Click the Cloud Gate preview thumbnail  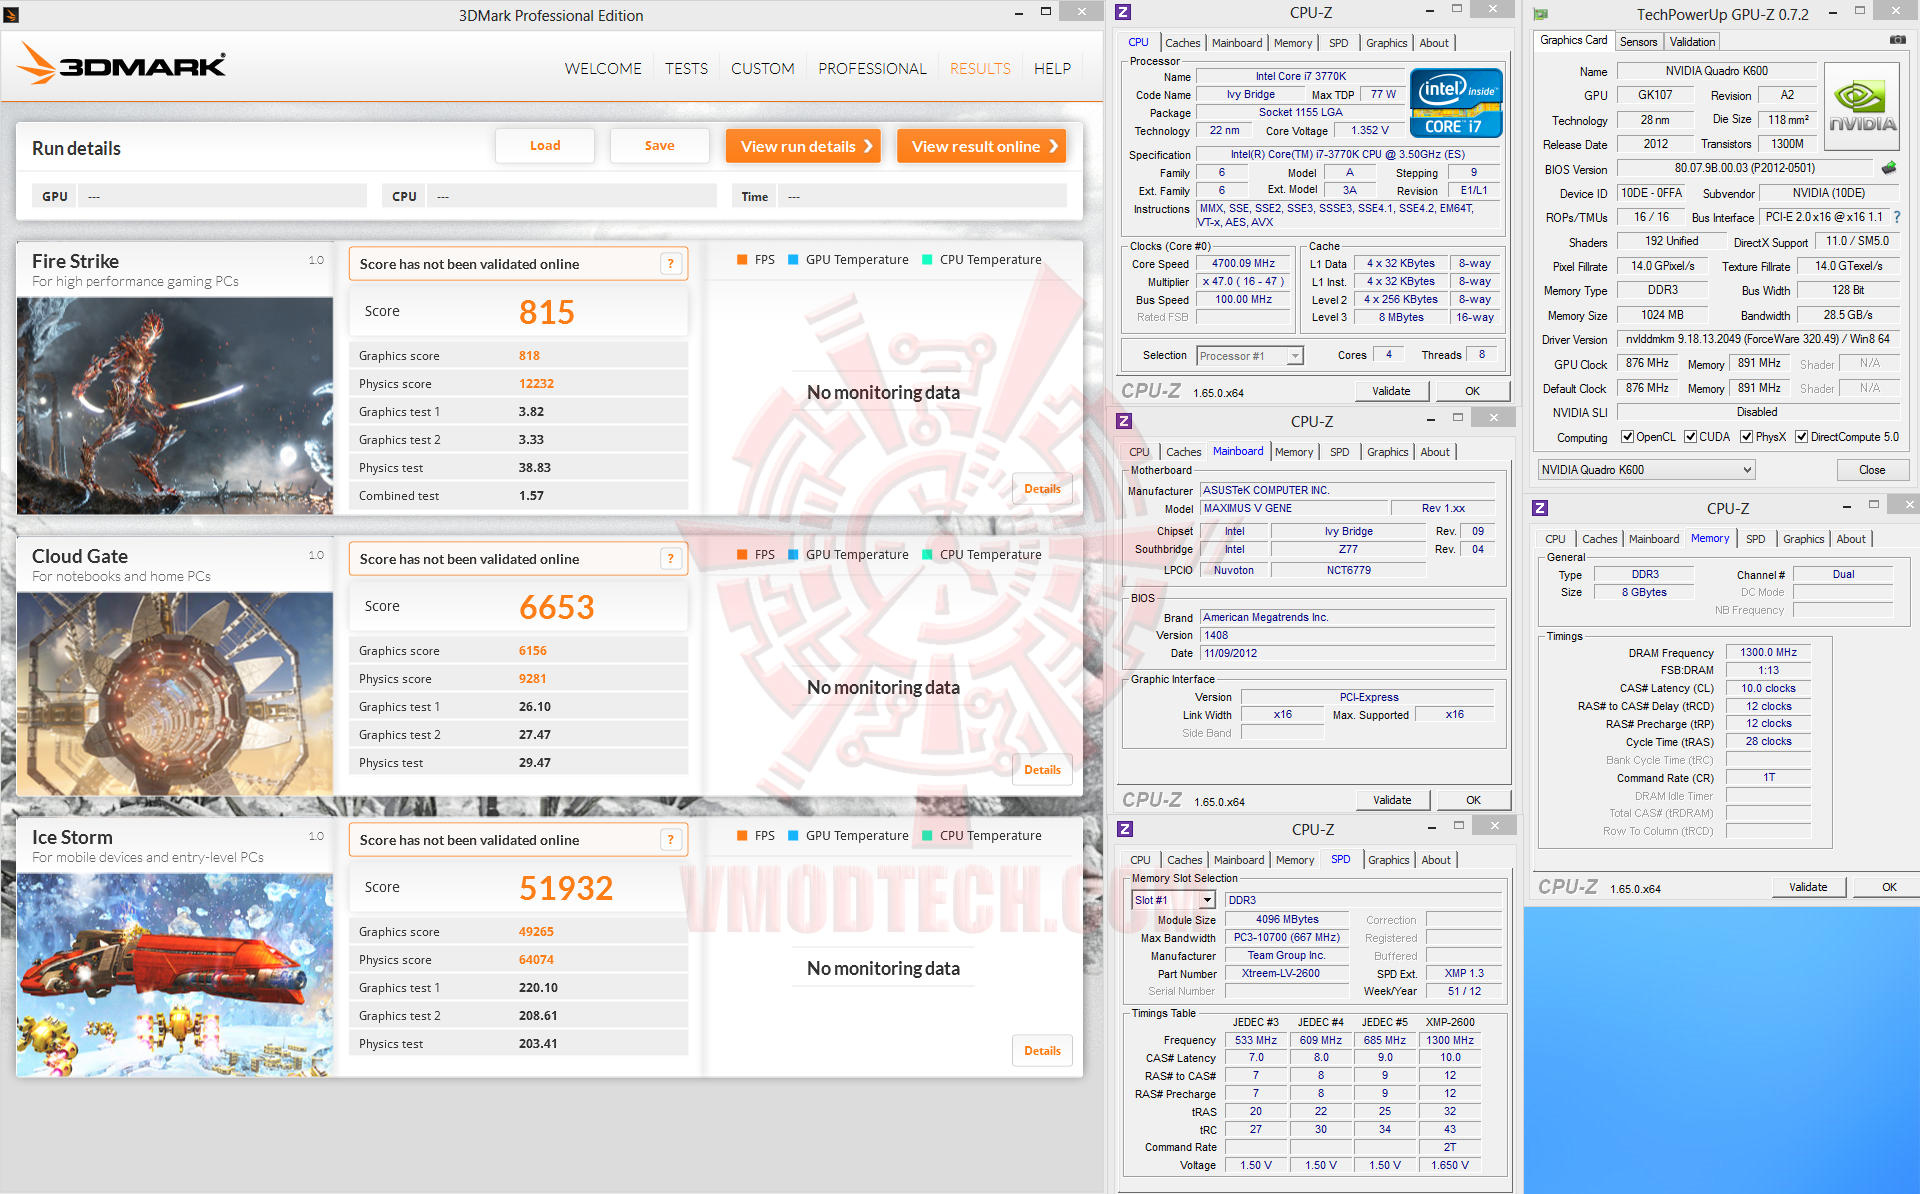tap(175, 694)
